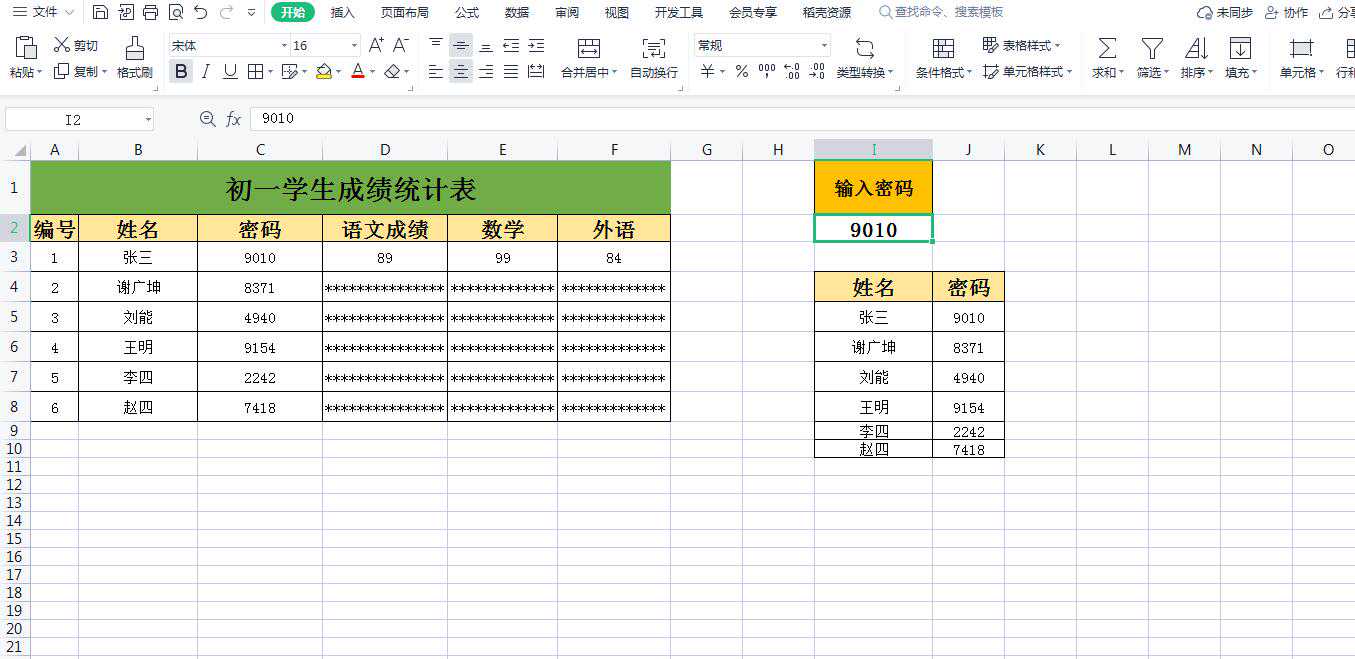Click the print icon in quick toolbar
This screenshot has height=659, width=1355.
(x=150, y=12)
